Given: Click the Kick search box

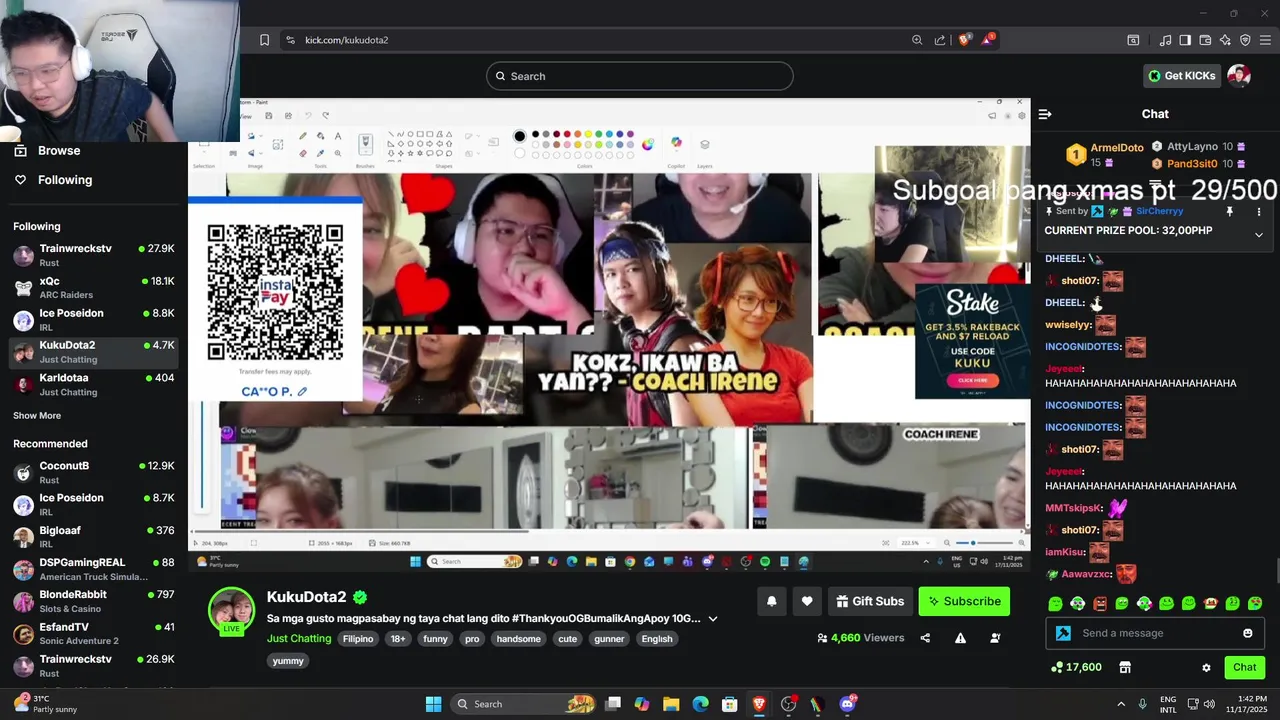Looking at the screenshot, I should (640, 76).
